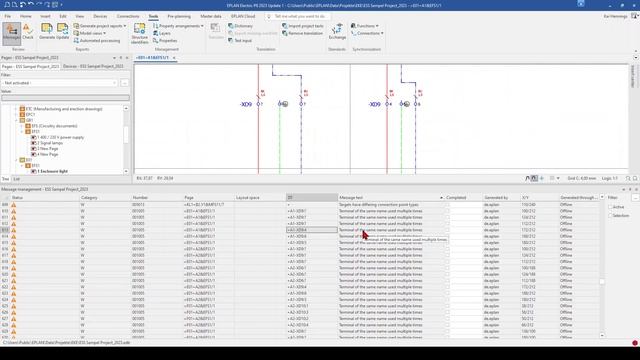Image resolution: width=640 pixels, height=360 pixels.
Task: Toggle the Selection filter checkbox
Action: (610, 216)
